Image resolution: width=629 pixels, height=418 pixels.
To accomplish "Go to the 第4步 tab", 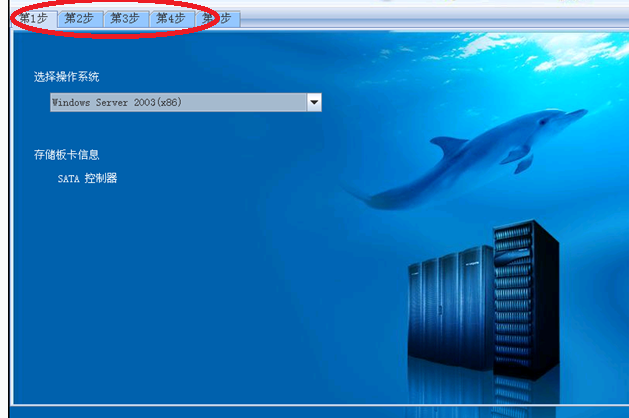I will [171, 19].
